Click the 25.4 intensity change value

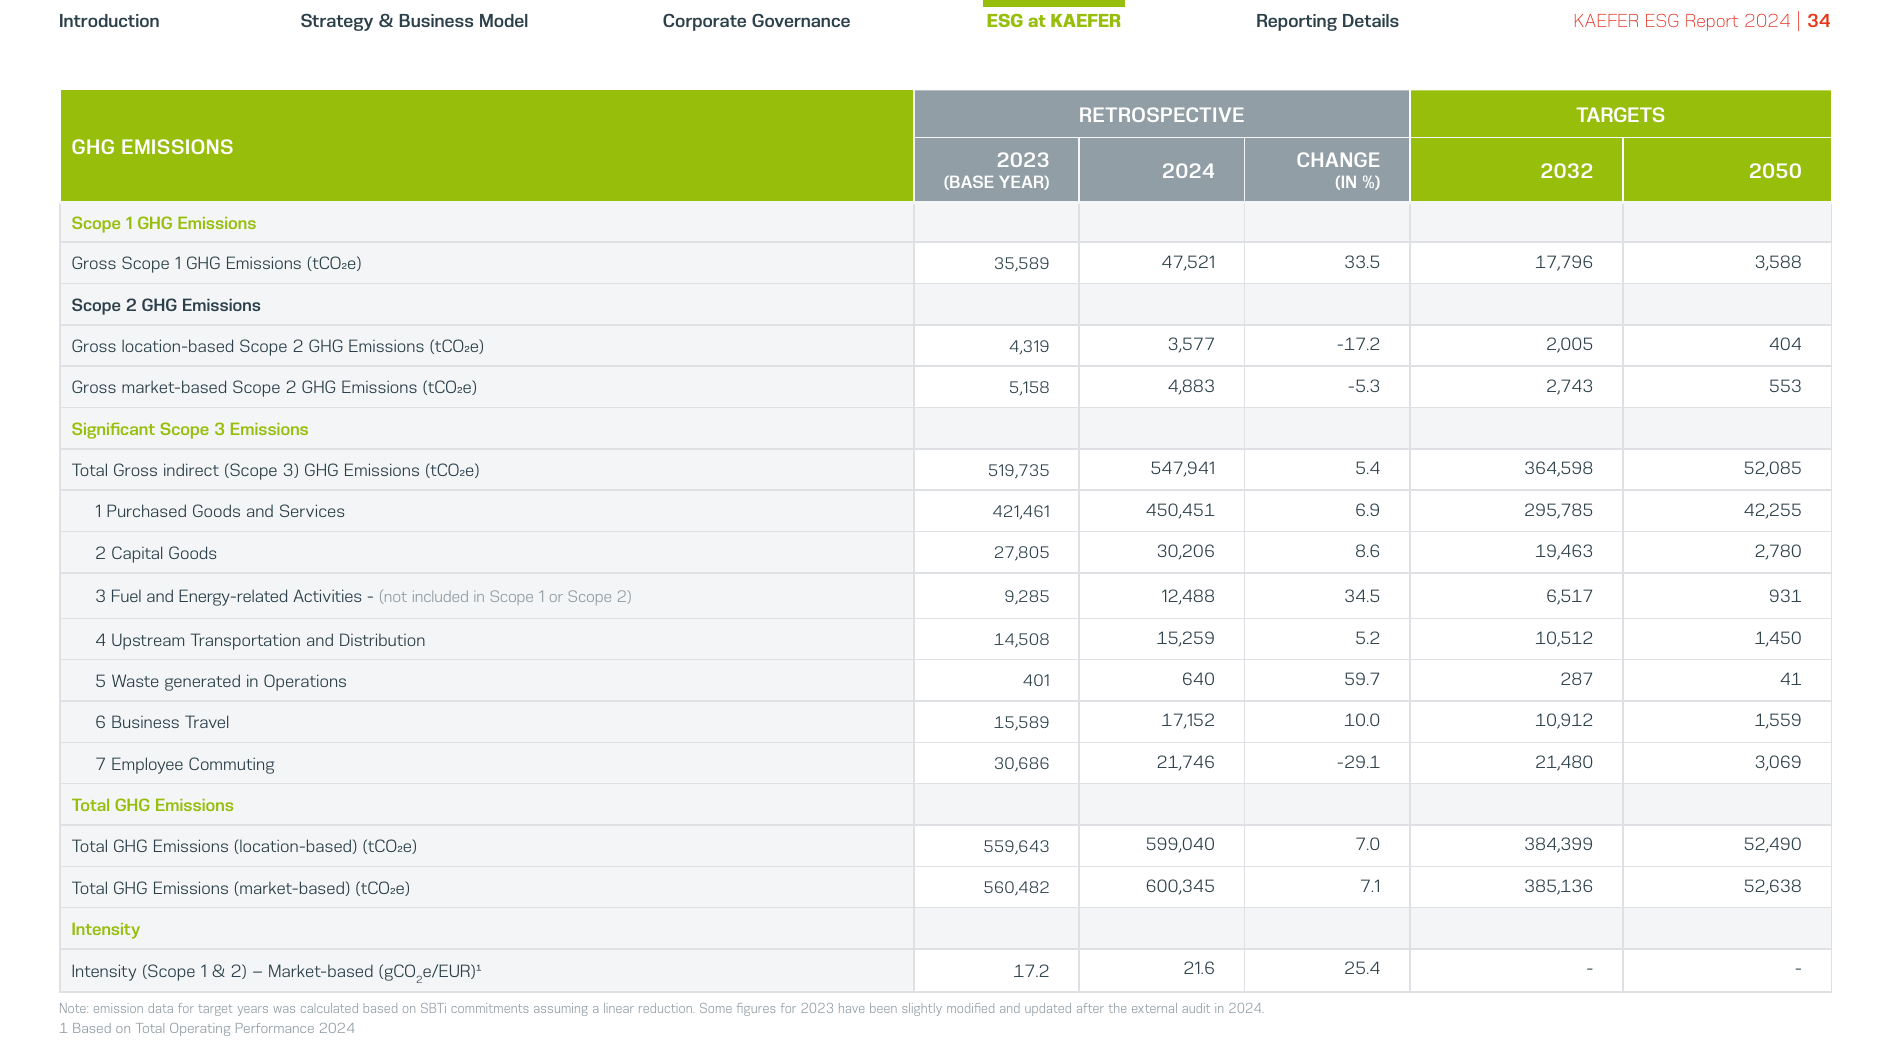tap(1362, 968)
